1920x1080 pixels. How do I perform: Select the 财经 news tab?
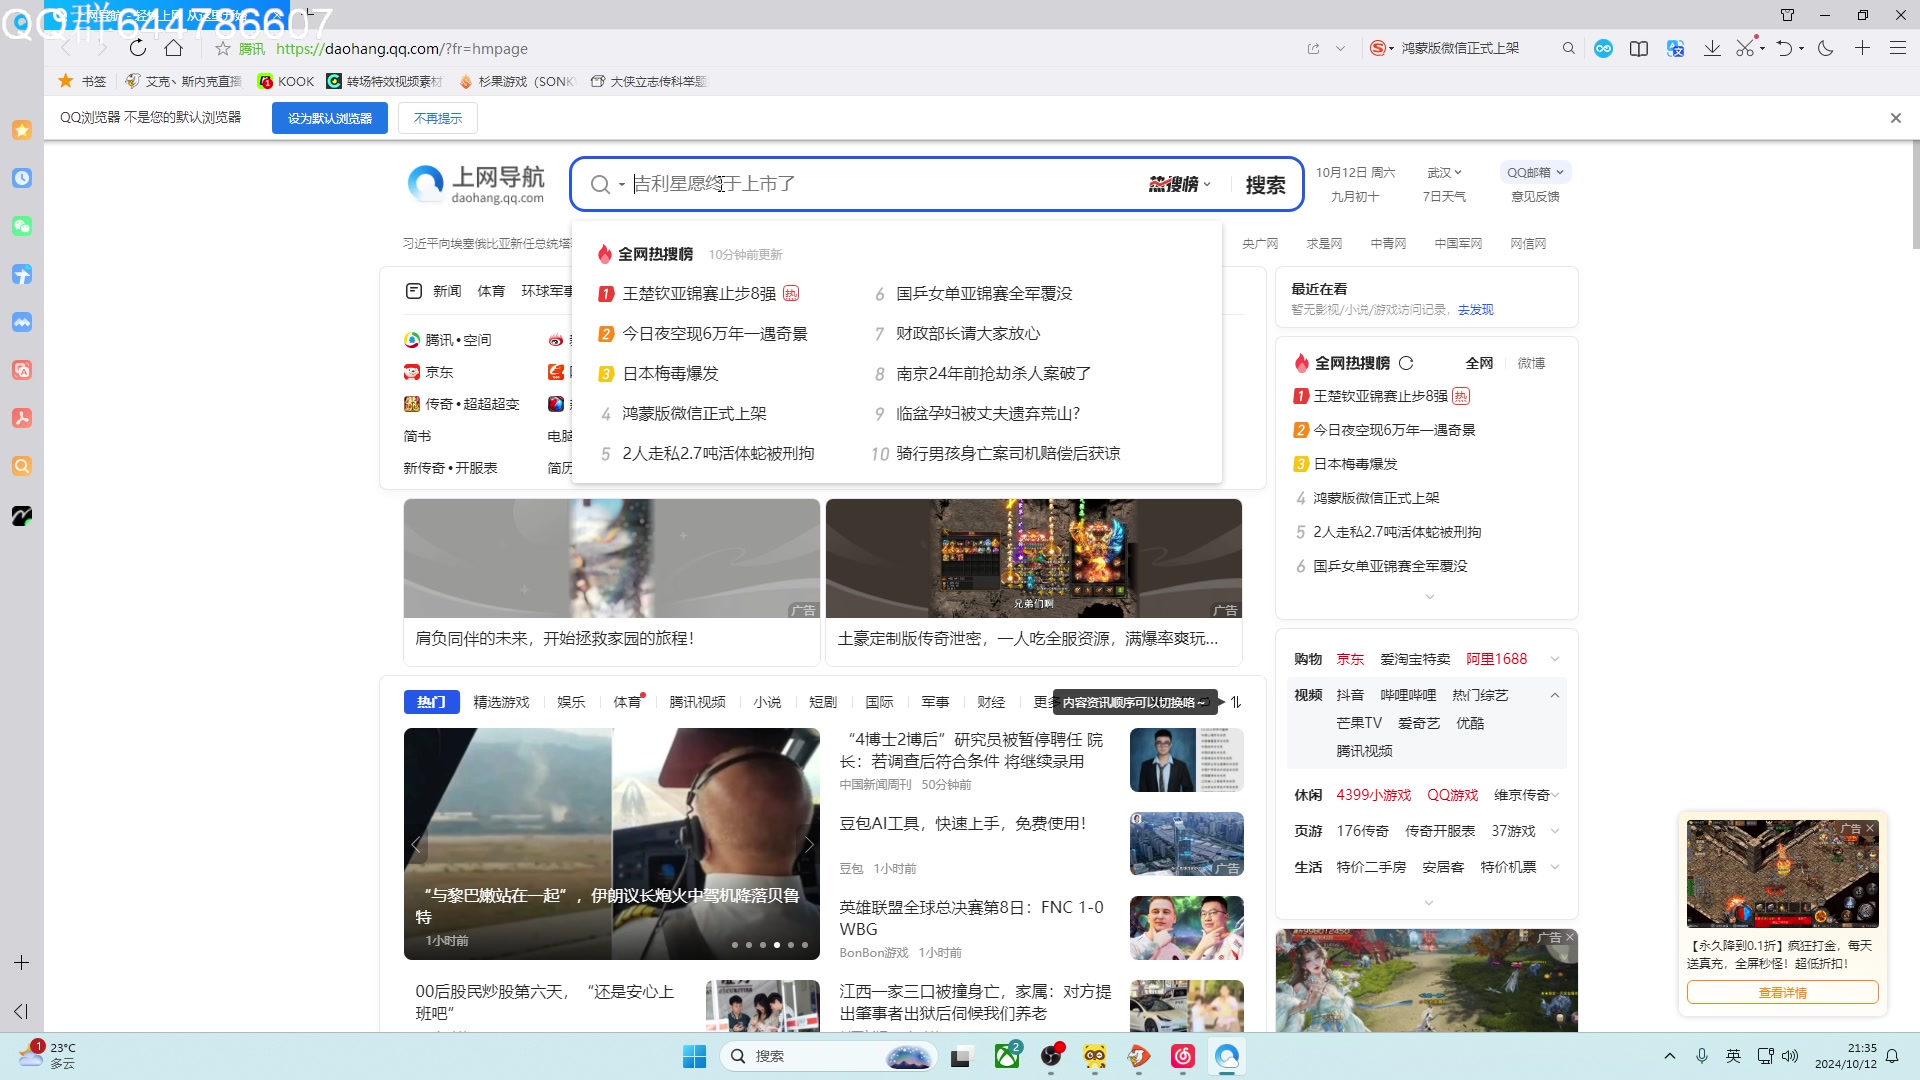[x=991, y=702]
